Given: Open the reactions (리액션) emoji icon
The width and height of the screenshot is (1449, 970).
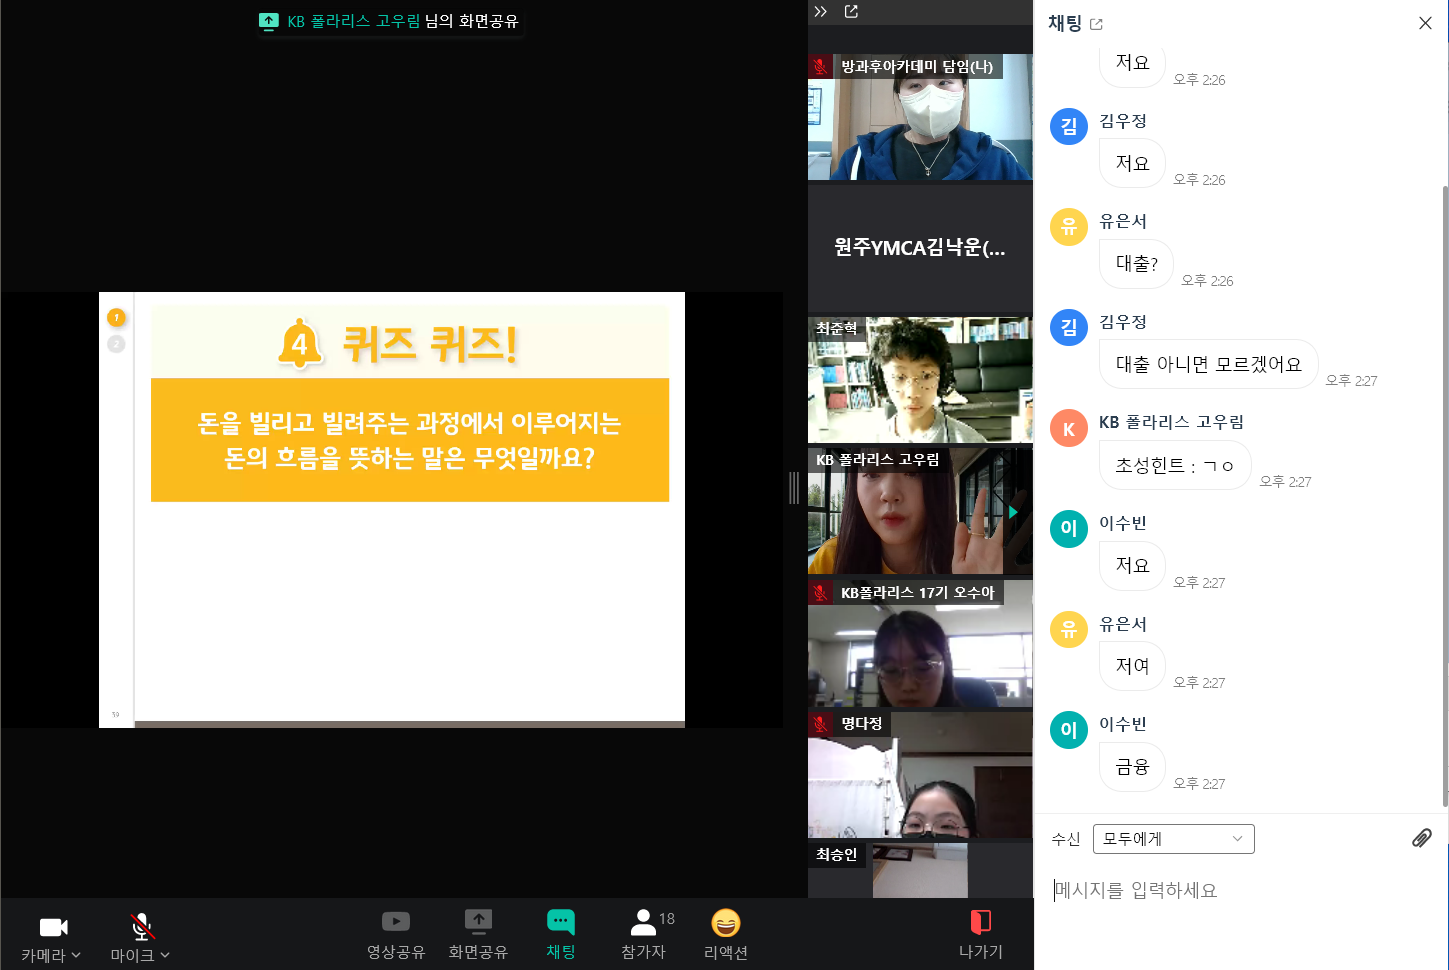Looking at the screenshot, I should pyautogui.click(x=725, y=922).
